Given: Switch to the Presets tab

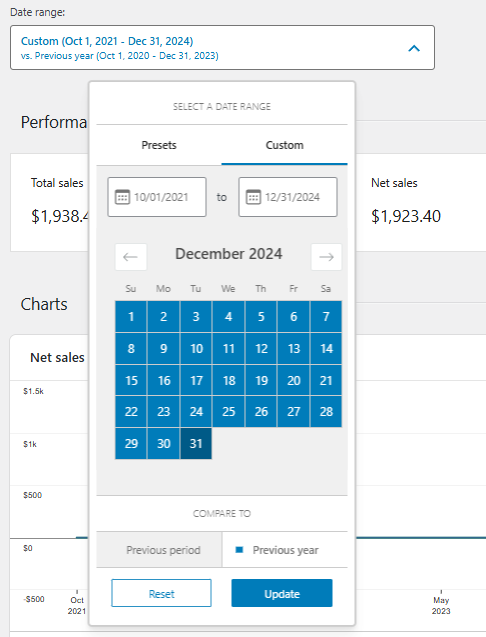Looking at the screenshot, I should [159, 145].
